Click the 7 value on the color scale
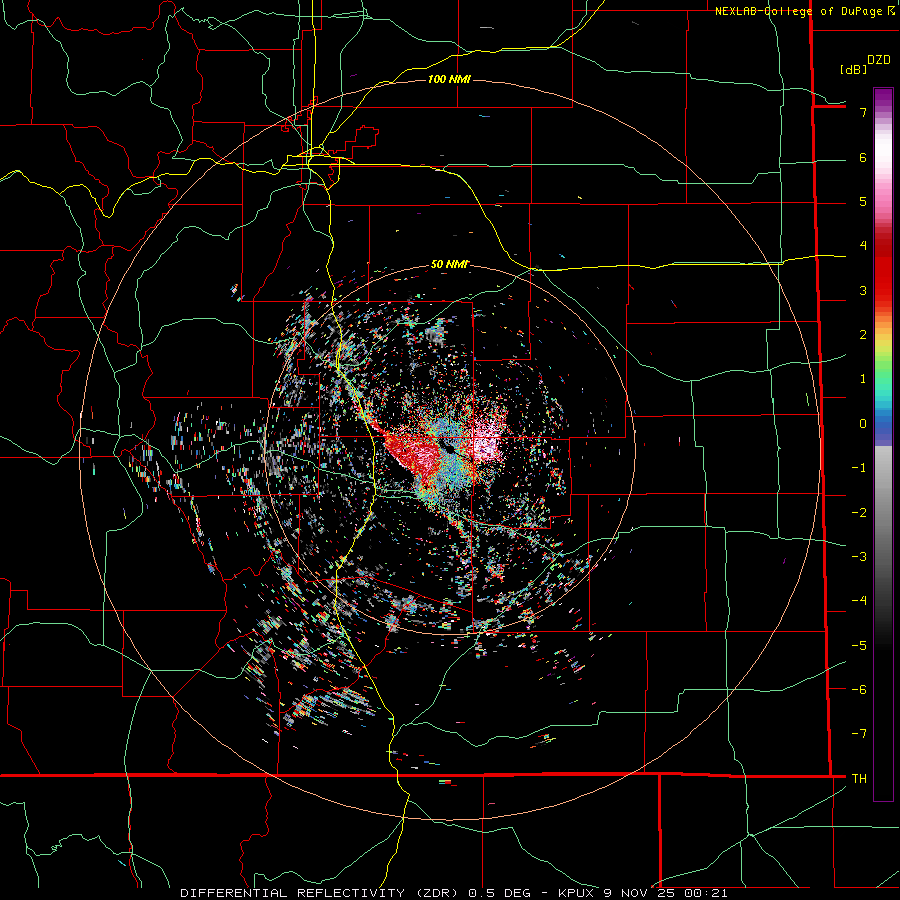The width and height of the screenshot is (900, 900). (x=863, y=112)
